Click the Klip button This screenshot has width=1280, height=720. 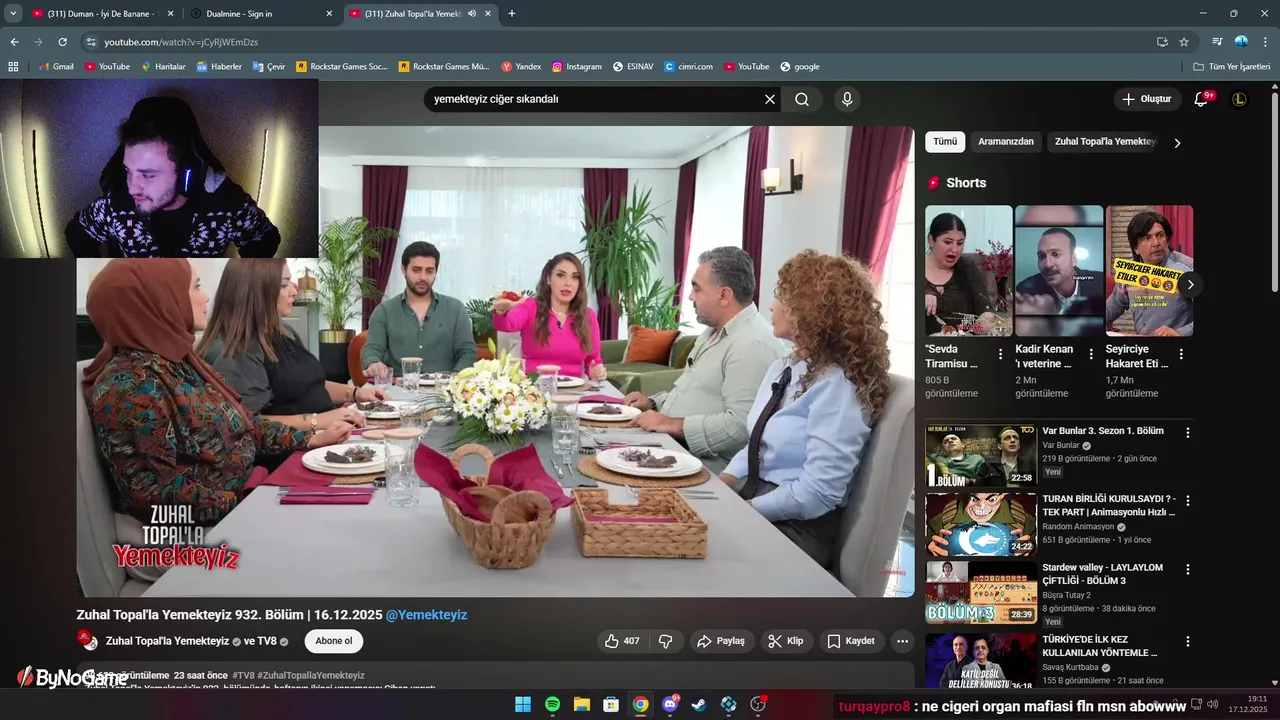tap(787, 641)
